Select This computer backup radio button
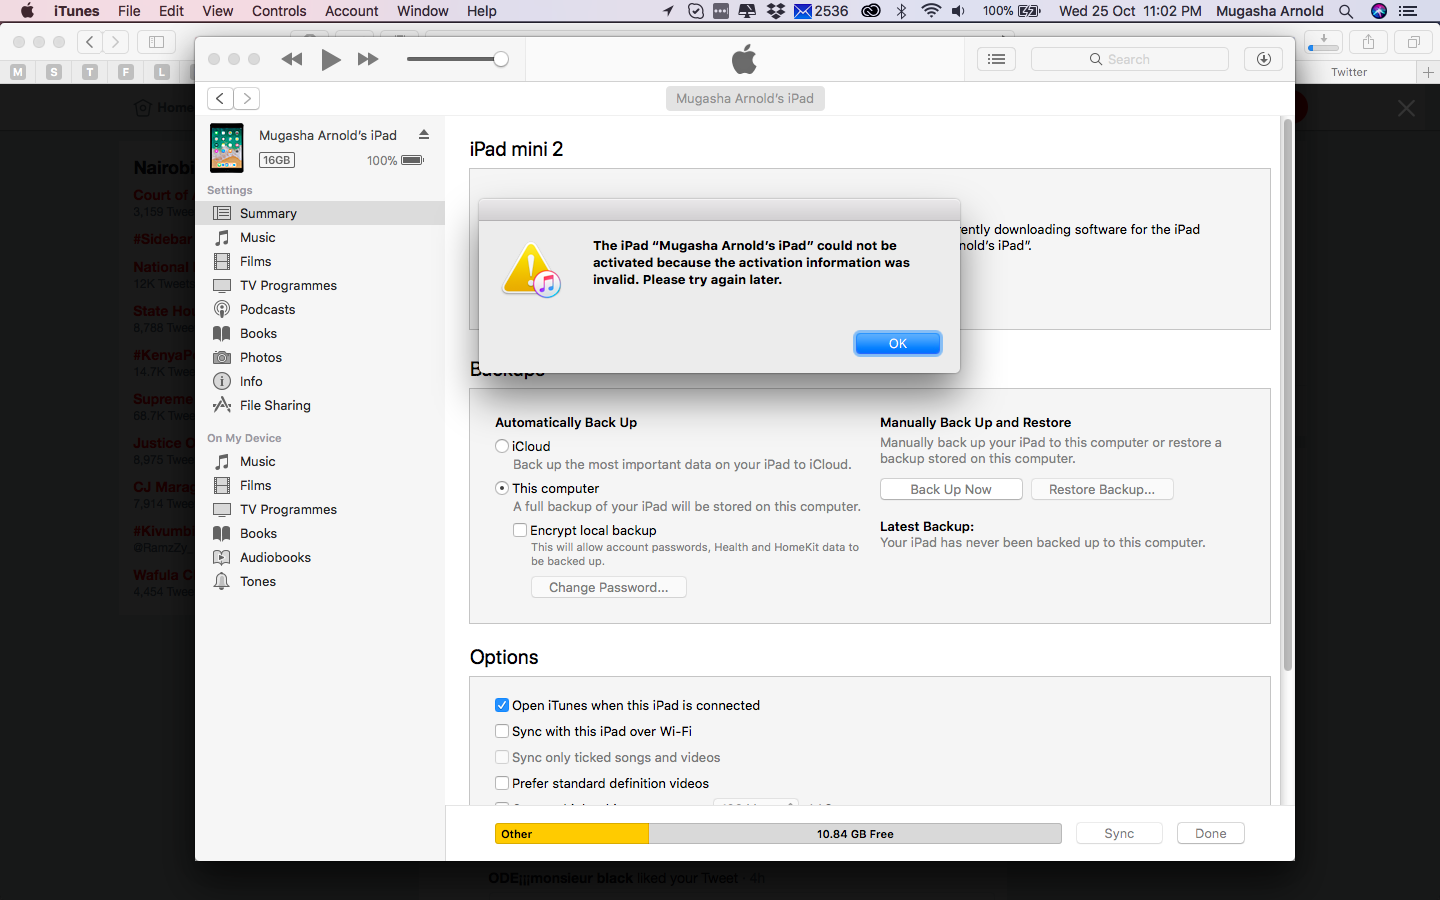Screen dimensions: 1440x900 [502, 488]
